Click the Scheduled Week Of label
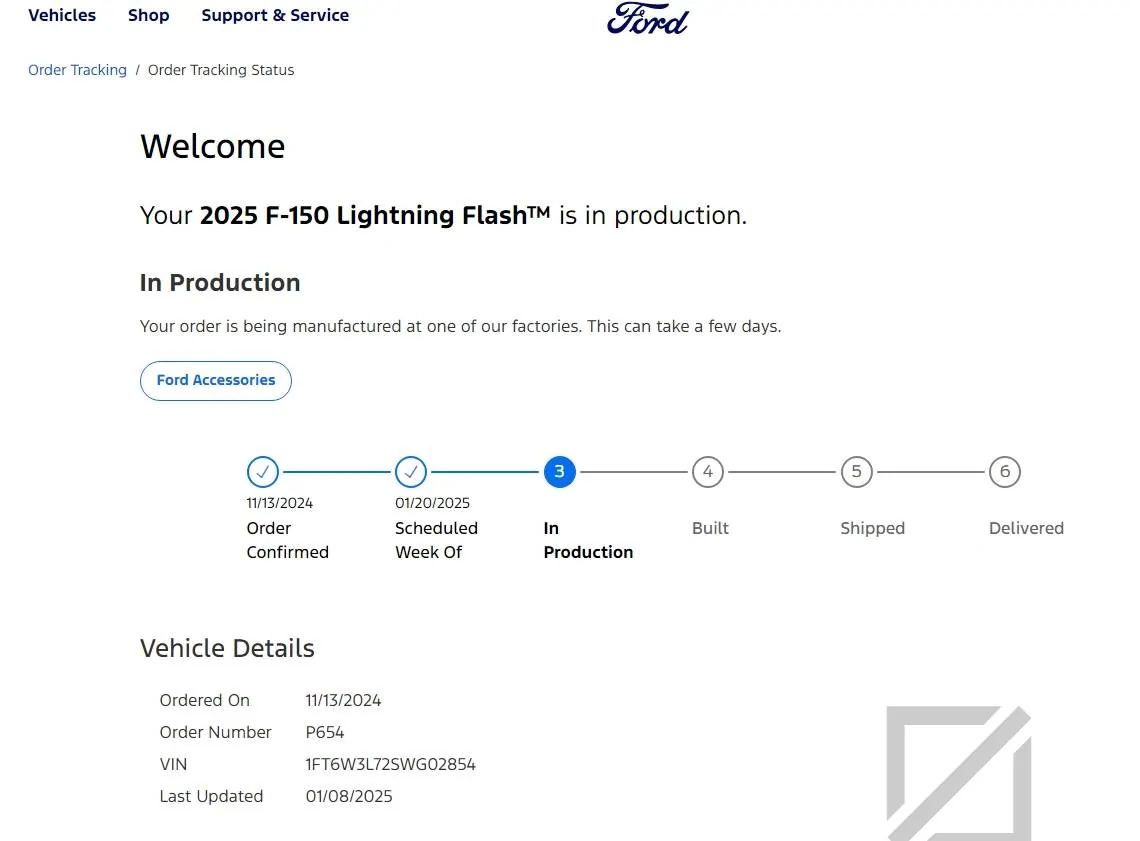Screen dimensions: 1140x841 (436, 540)
